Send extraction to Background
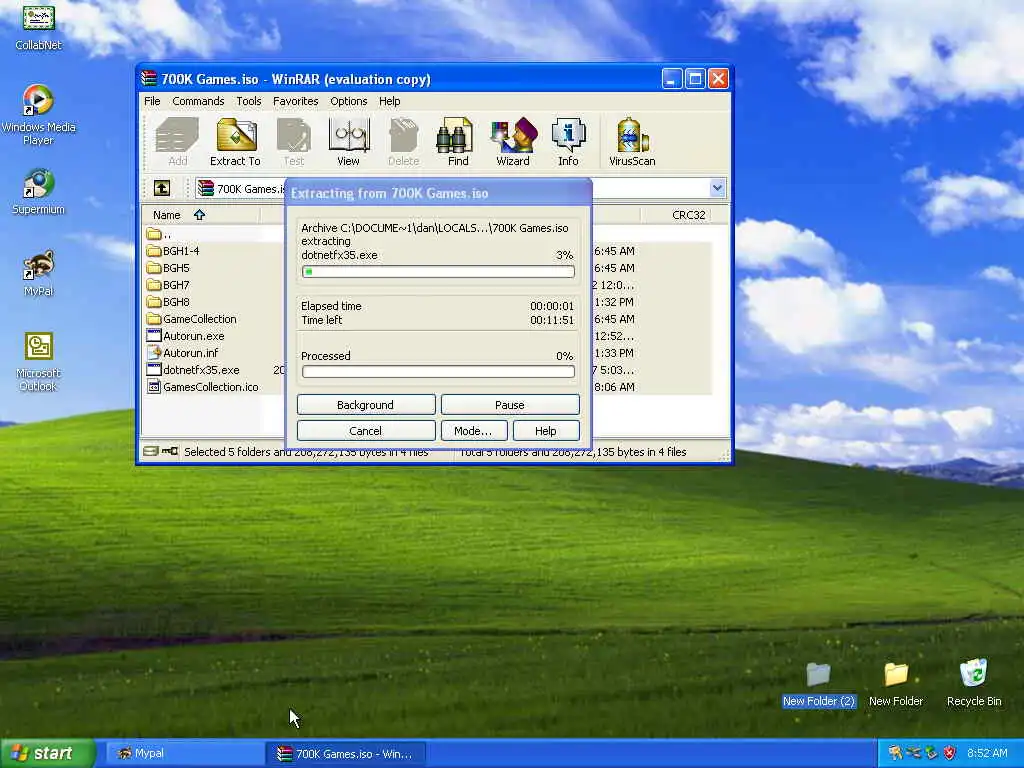This screenshot has height=768, width=1024. [x=366, y=405]
